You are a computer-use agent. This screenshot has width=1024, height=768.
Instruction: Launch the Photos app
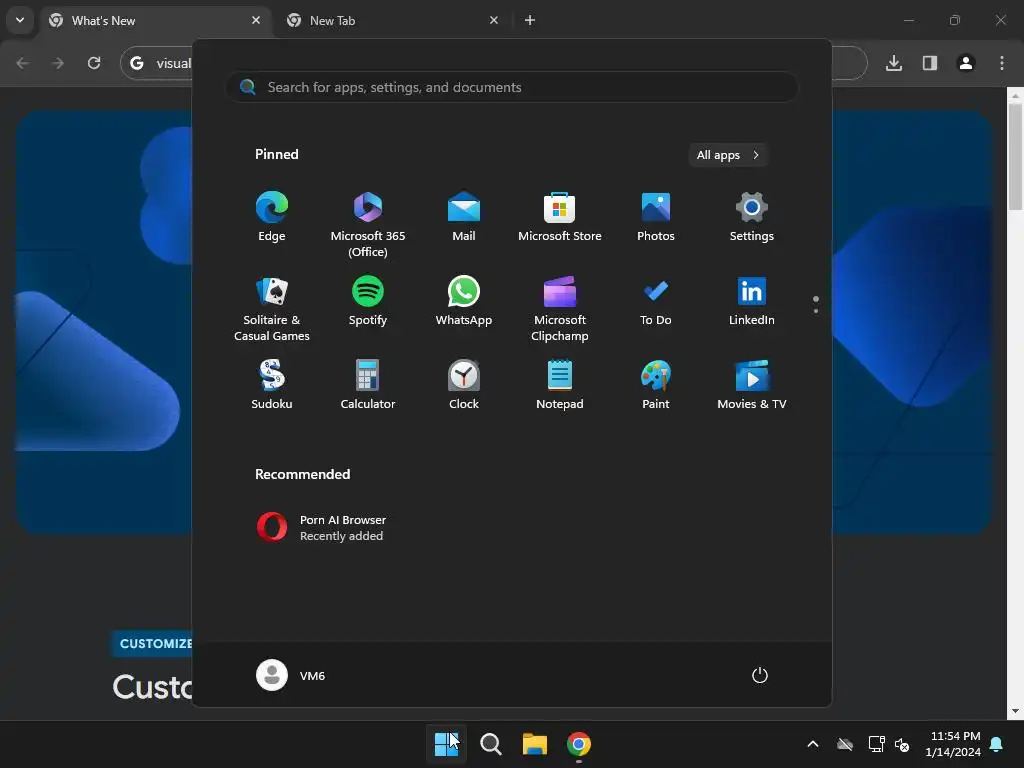[656, 217]
